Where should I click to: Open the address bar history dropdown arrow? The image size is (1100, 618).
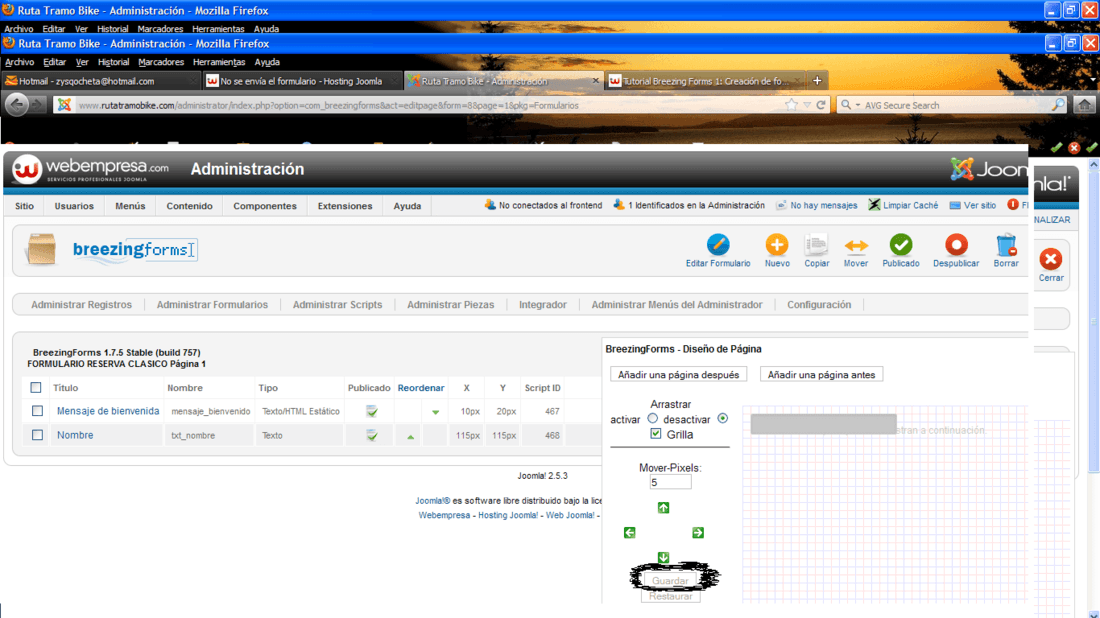(807, 105)
